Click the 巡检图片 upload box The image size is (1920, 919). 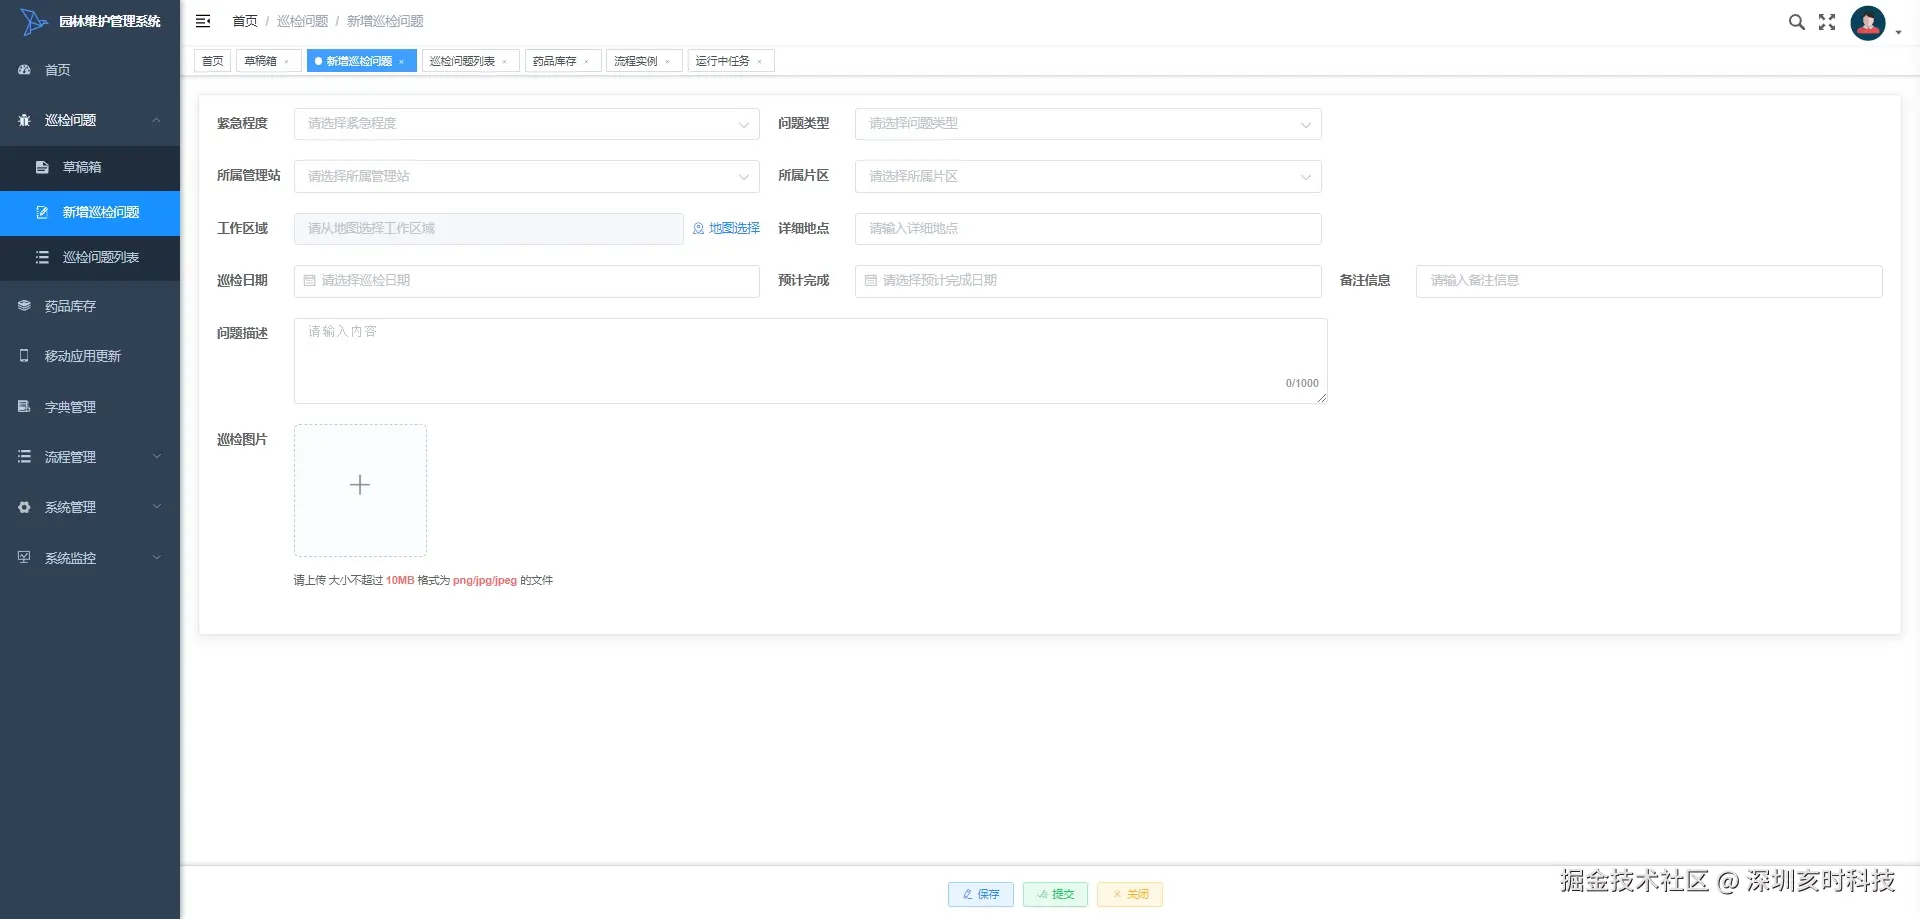360,490
